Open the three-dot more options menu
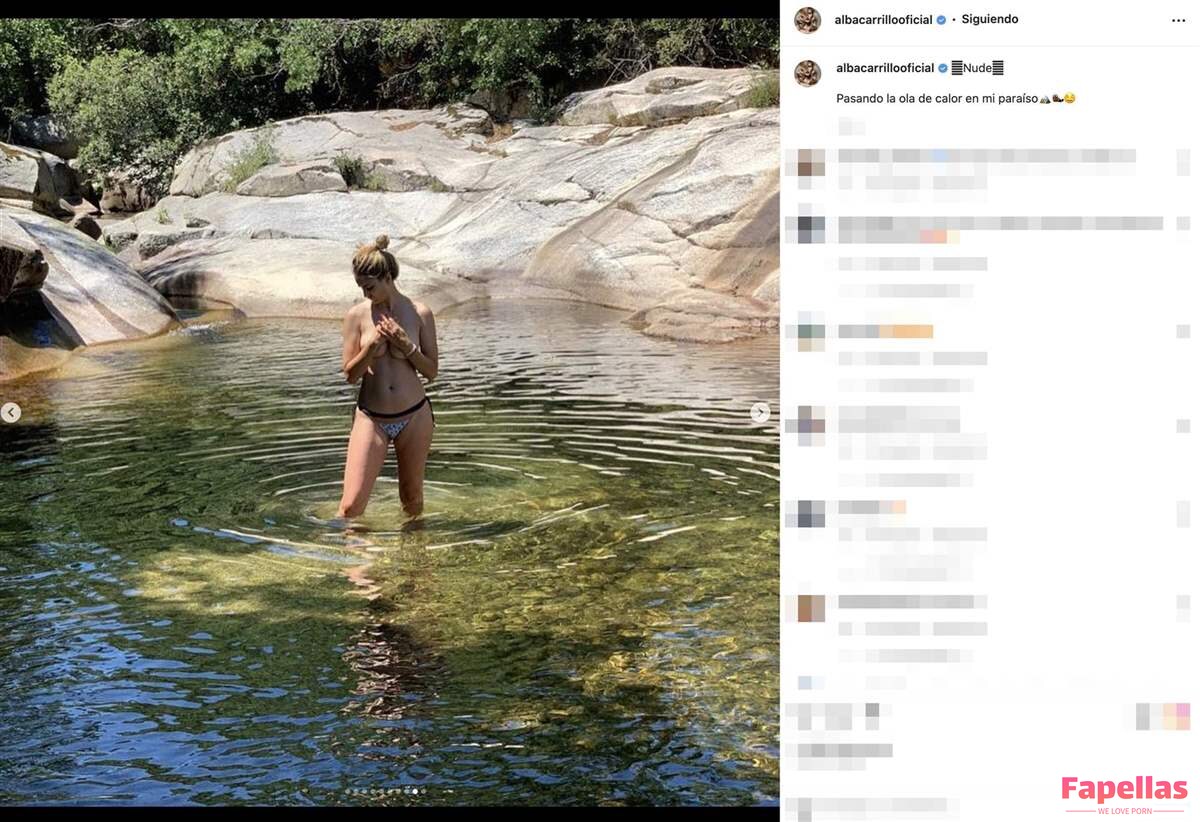 point(1178,20)
